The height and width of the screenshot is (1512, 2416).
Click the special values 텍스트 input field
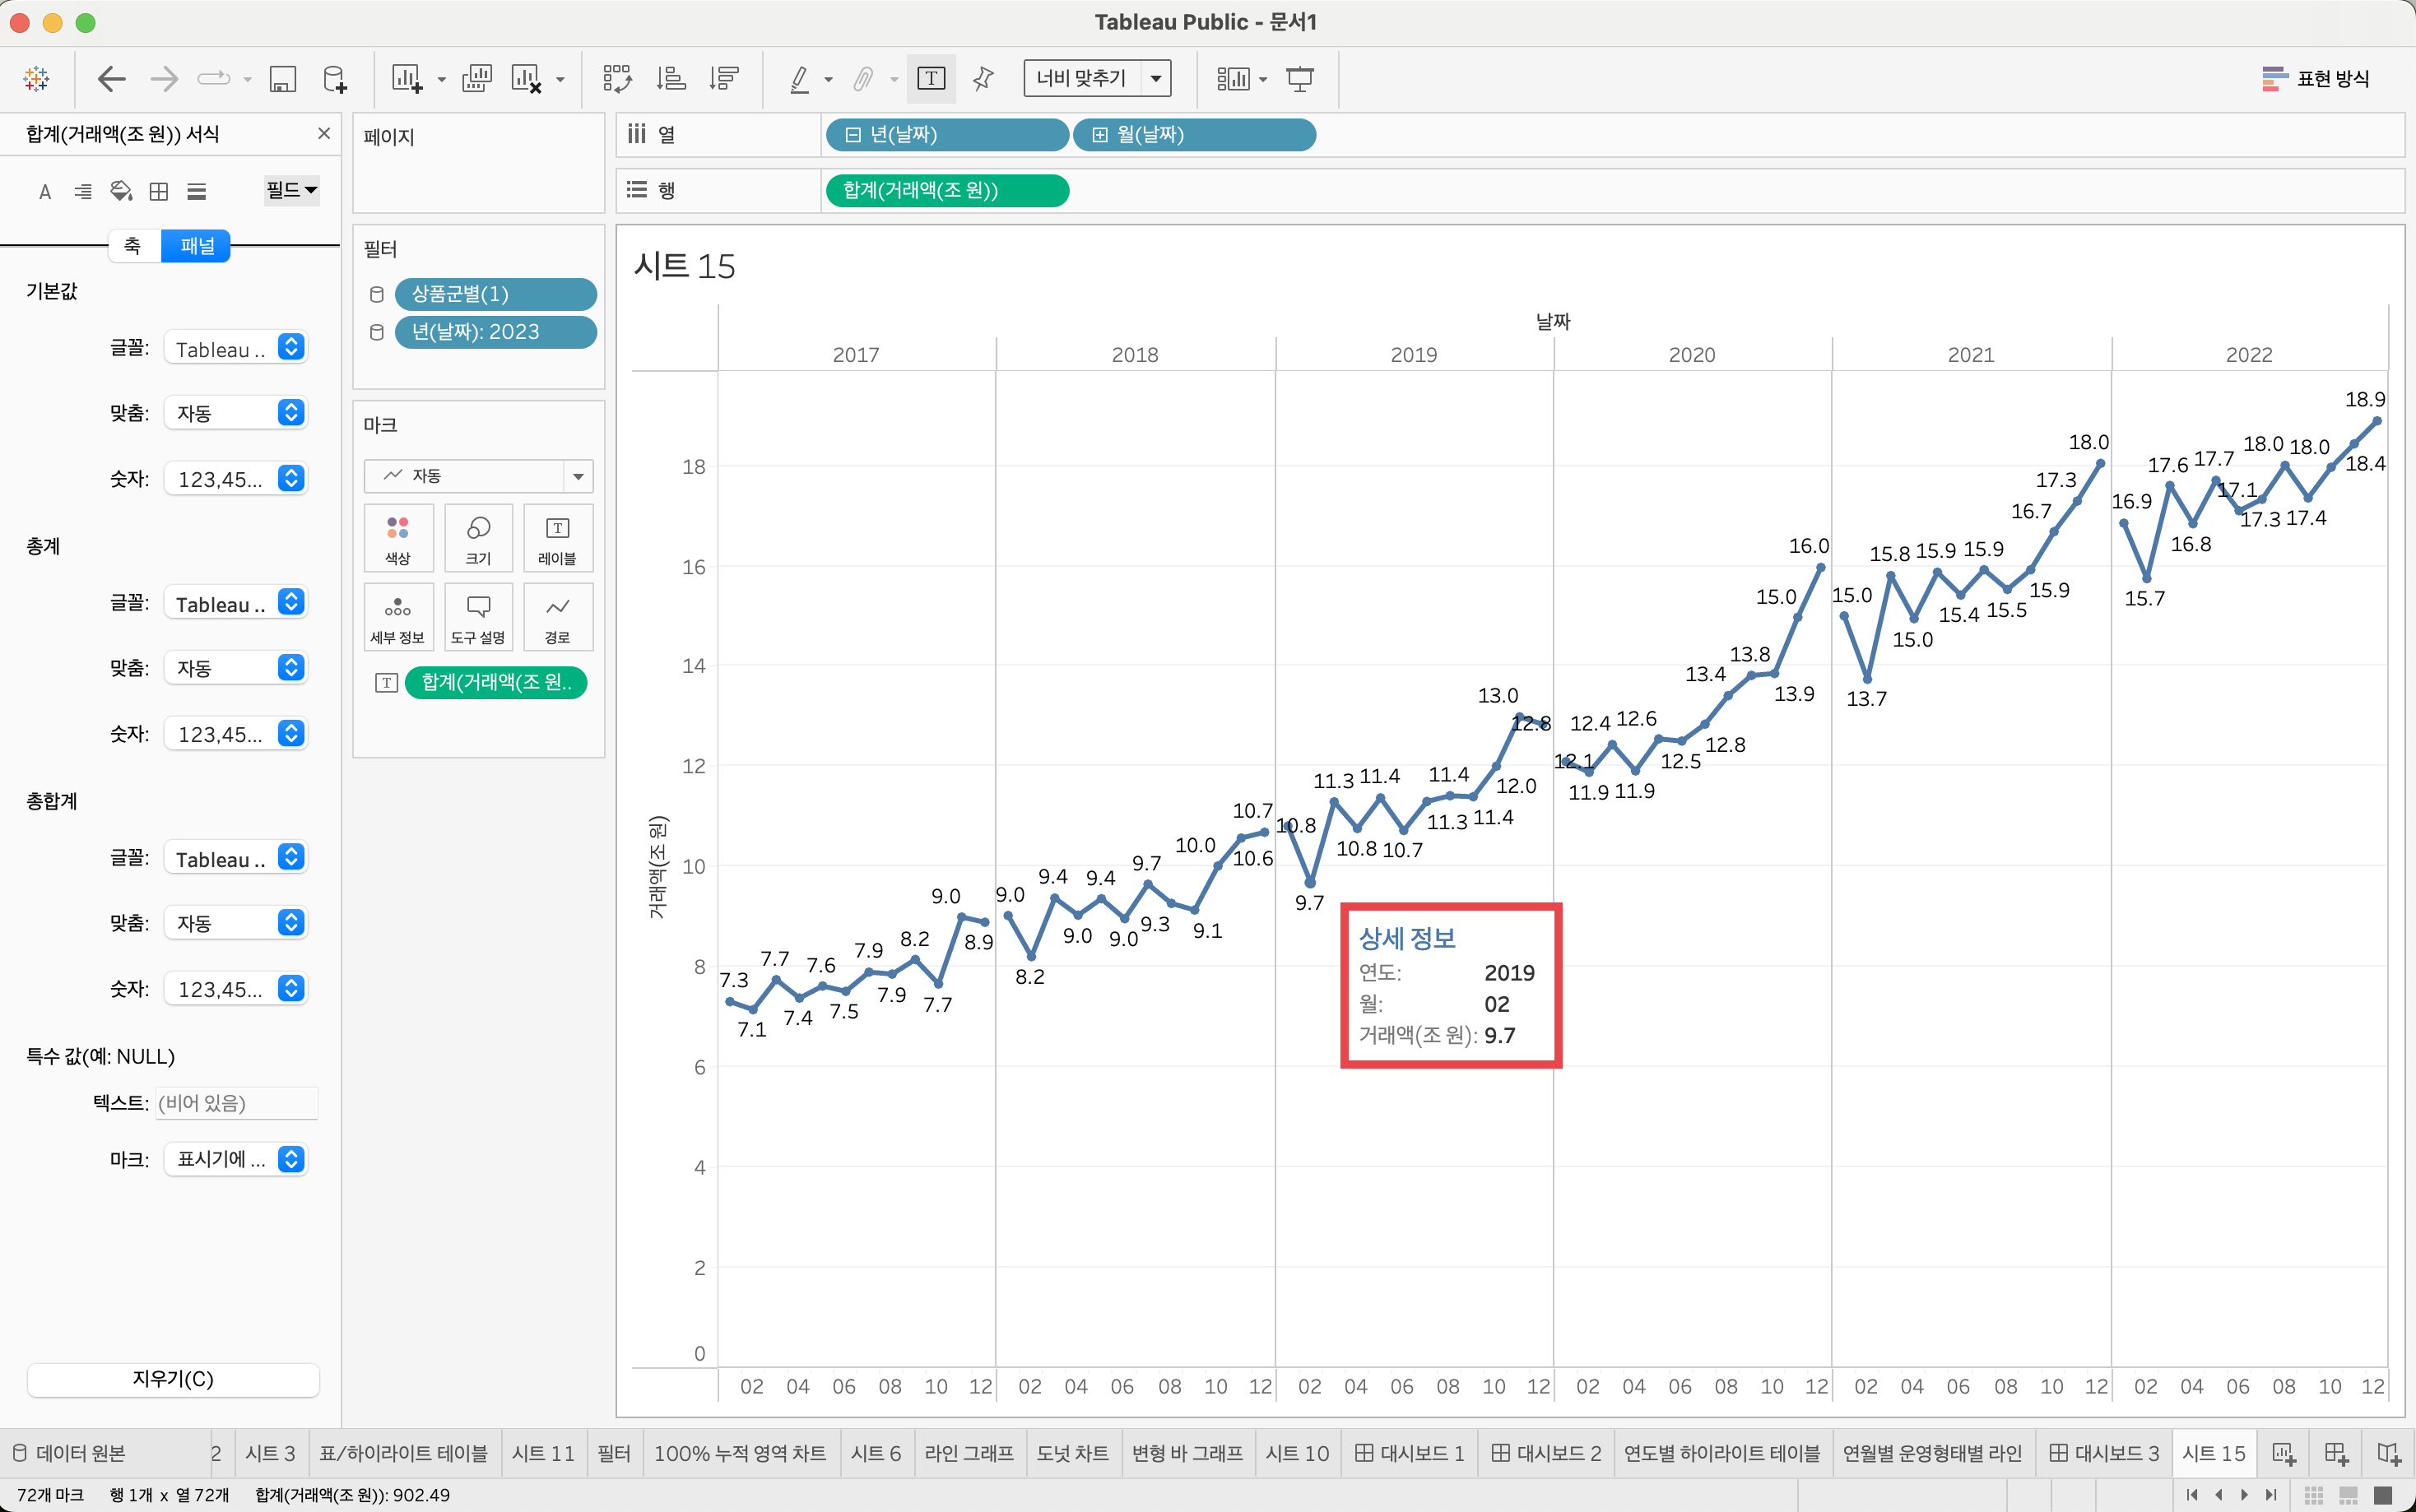(x=236, y=1103)
